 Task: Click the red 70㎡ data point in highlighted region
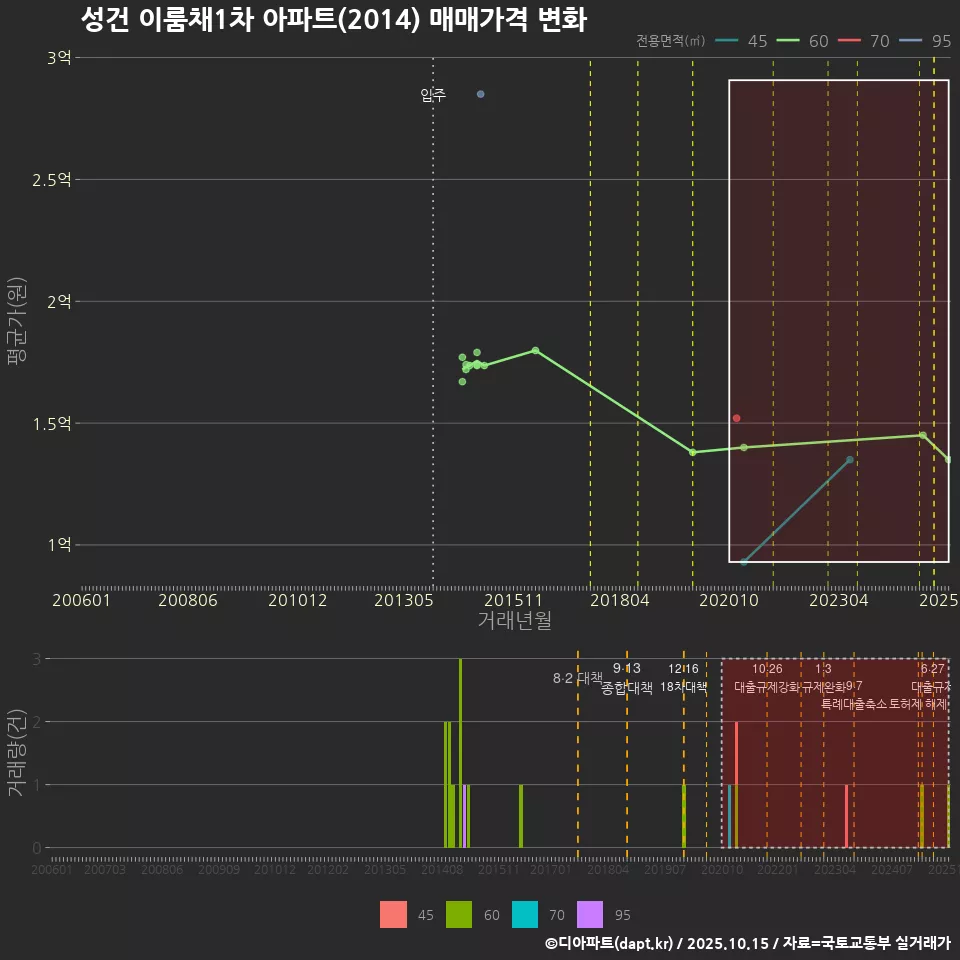point(737,416)
